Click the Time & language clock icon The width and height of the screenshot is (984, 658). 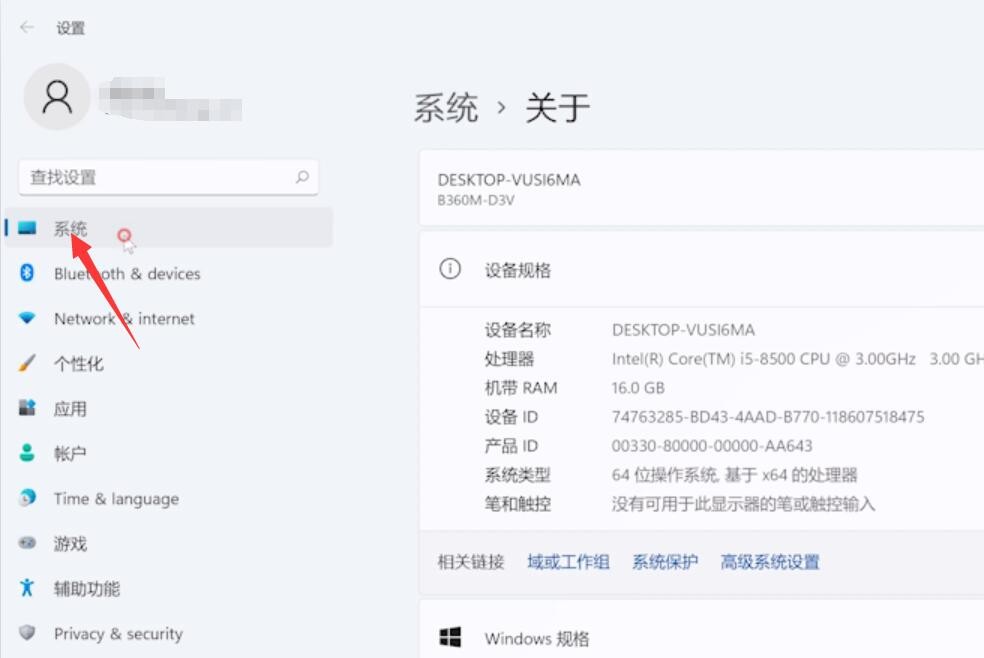pyautogui.click(x=27, y=498)
